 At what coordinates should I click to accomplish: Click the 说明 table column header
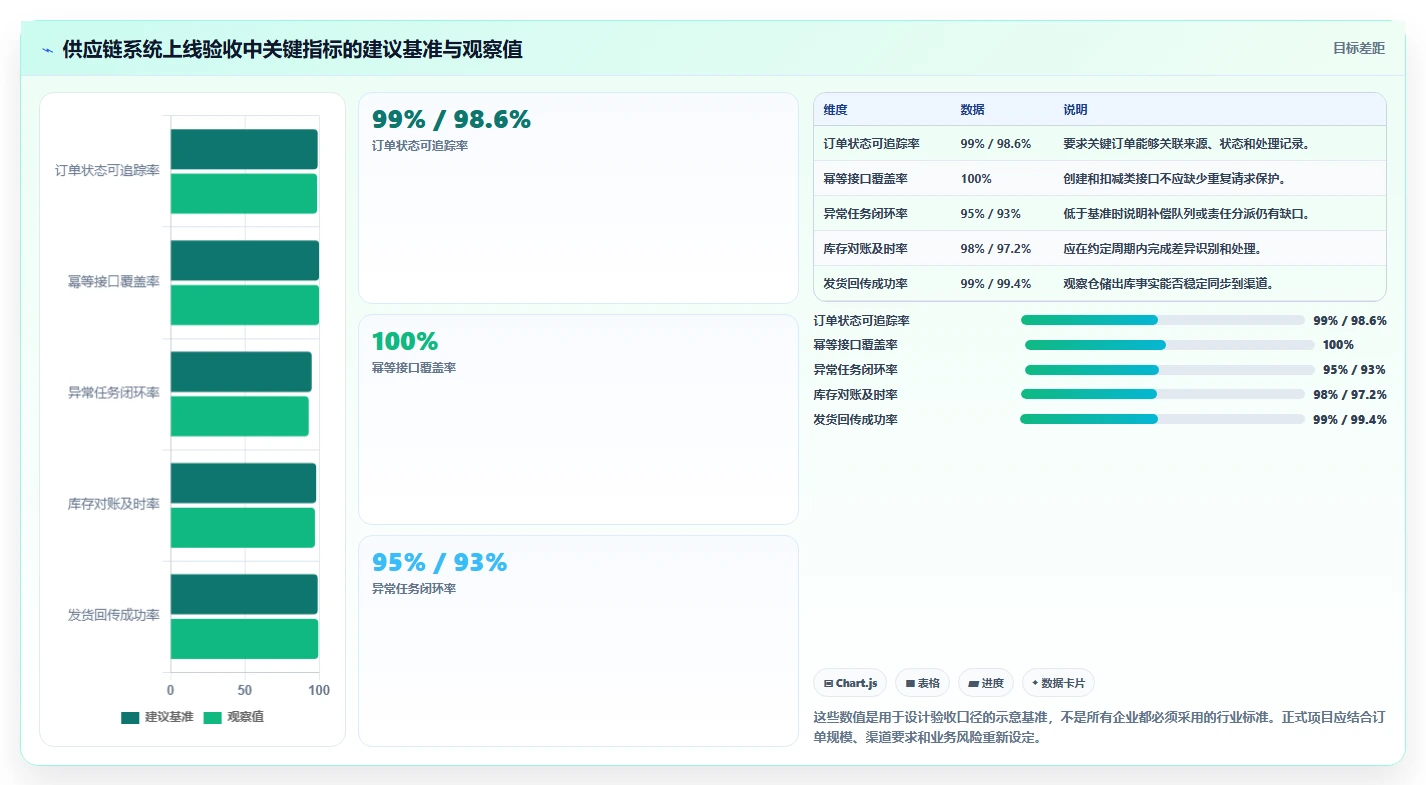(x=1076, y=110)
